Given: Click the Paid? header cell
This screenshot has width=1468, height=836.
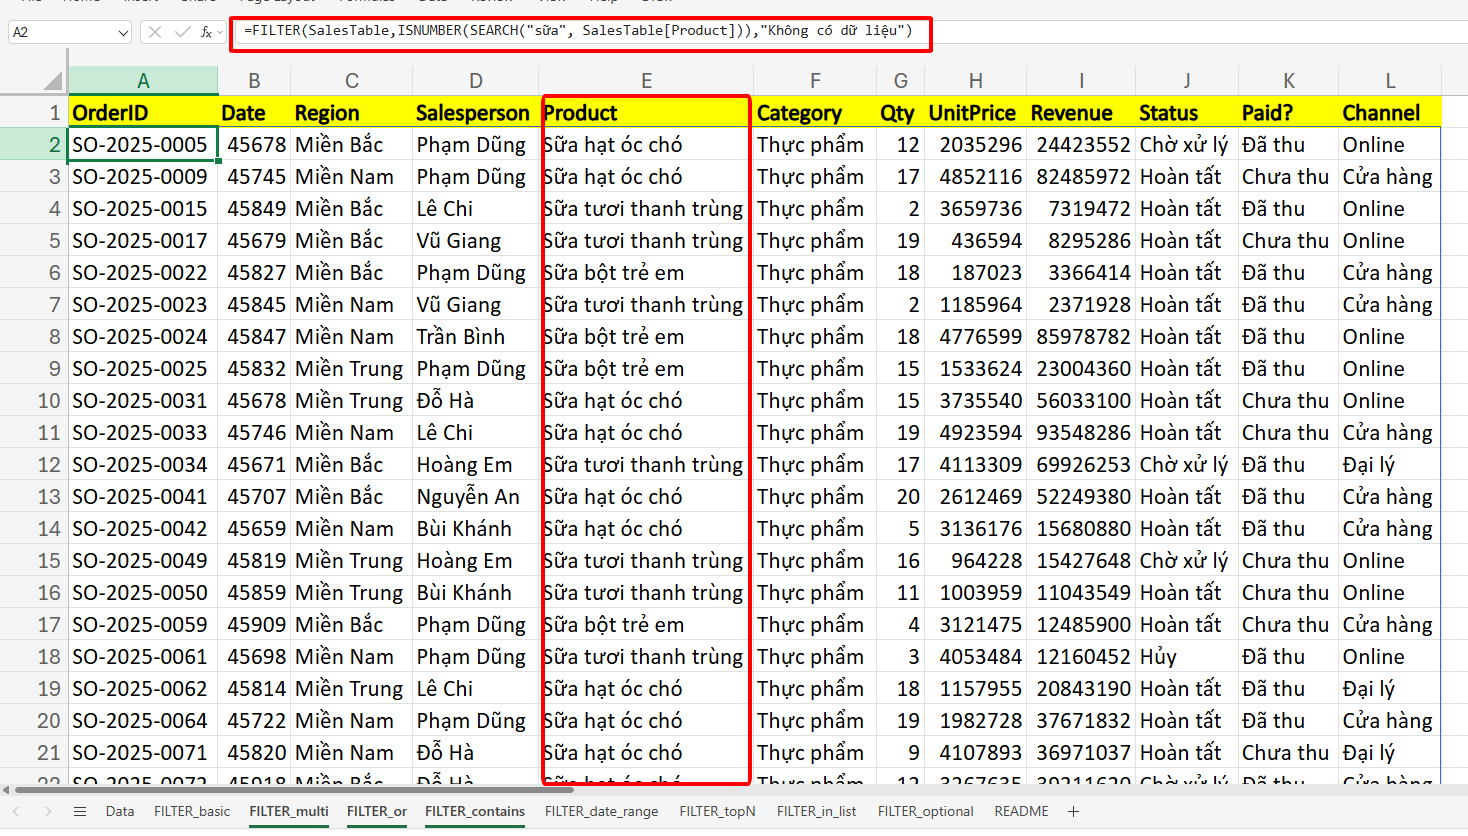Looking at the screenshot, I should (1288, 113).
